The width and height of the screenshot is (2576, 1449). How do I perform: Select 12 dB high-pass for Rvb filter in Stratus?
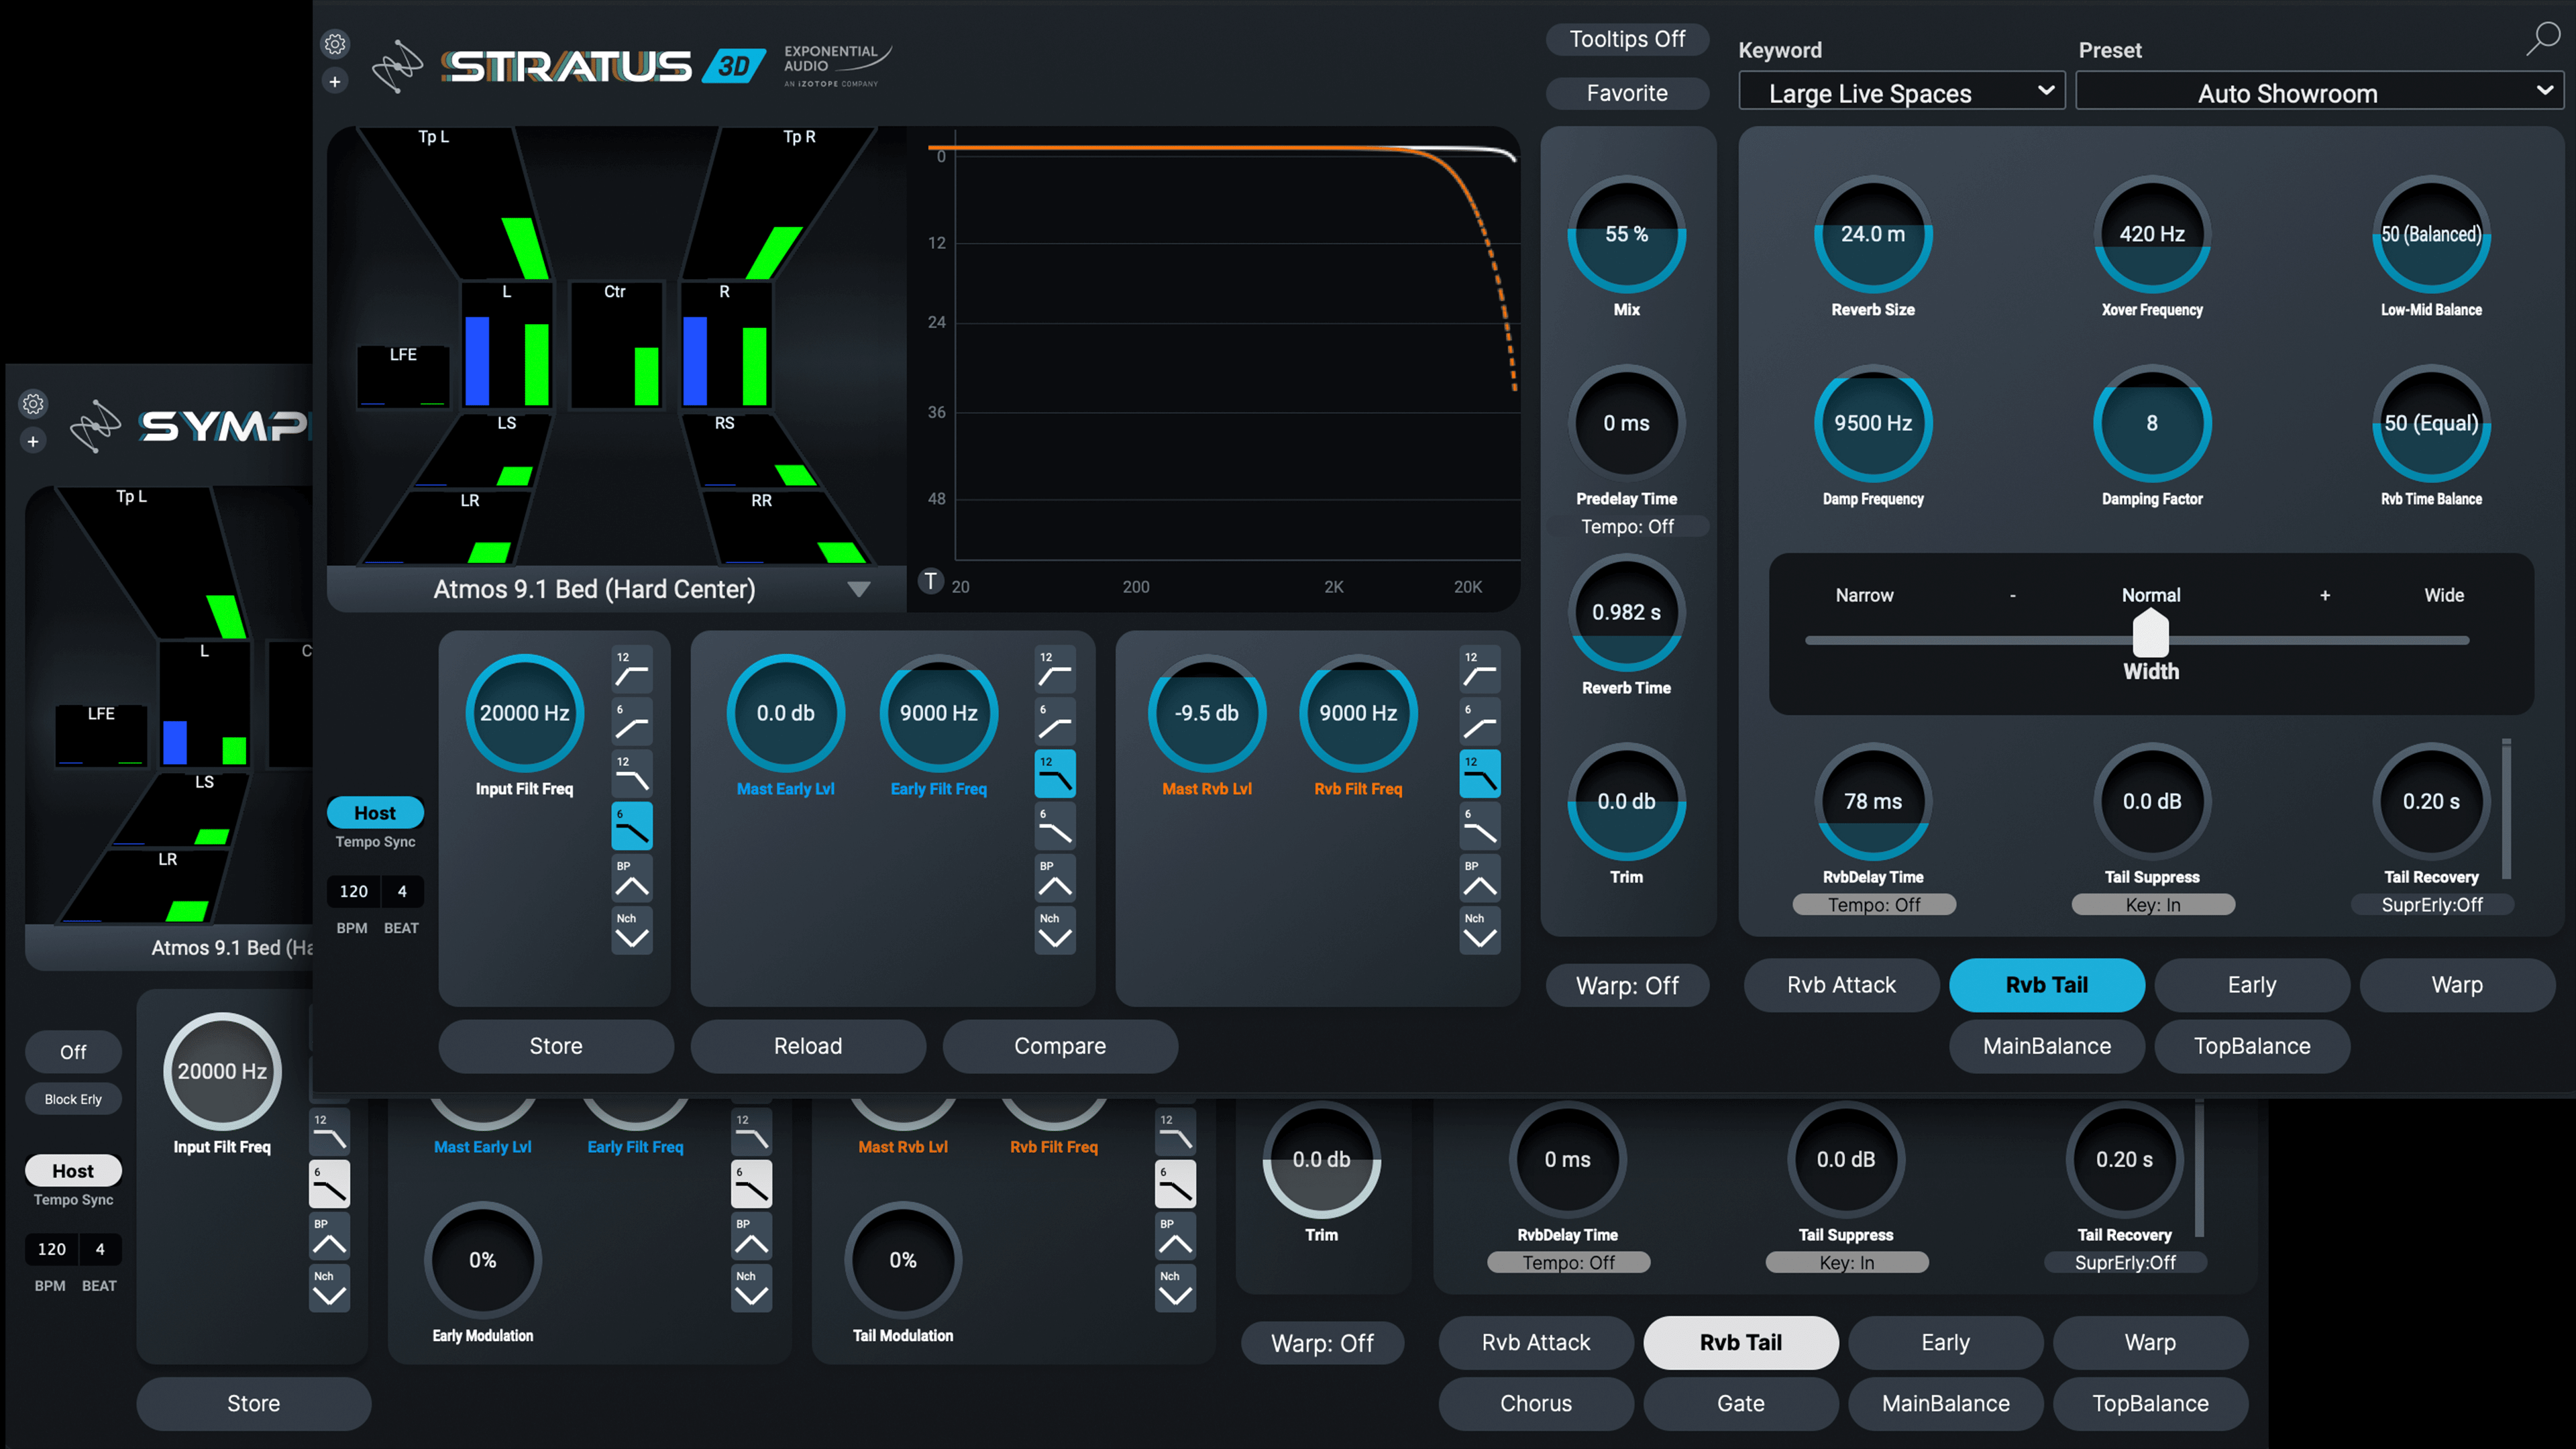coord(1480,670)
